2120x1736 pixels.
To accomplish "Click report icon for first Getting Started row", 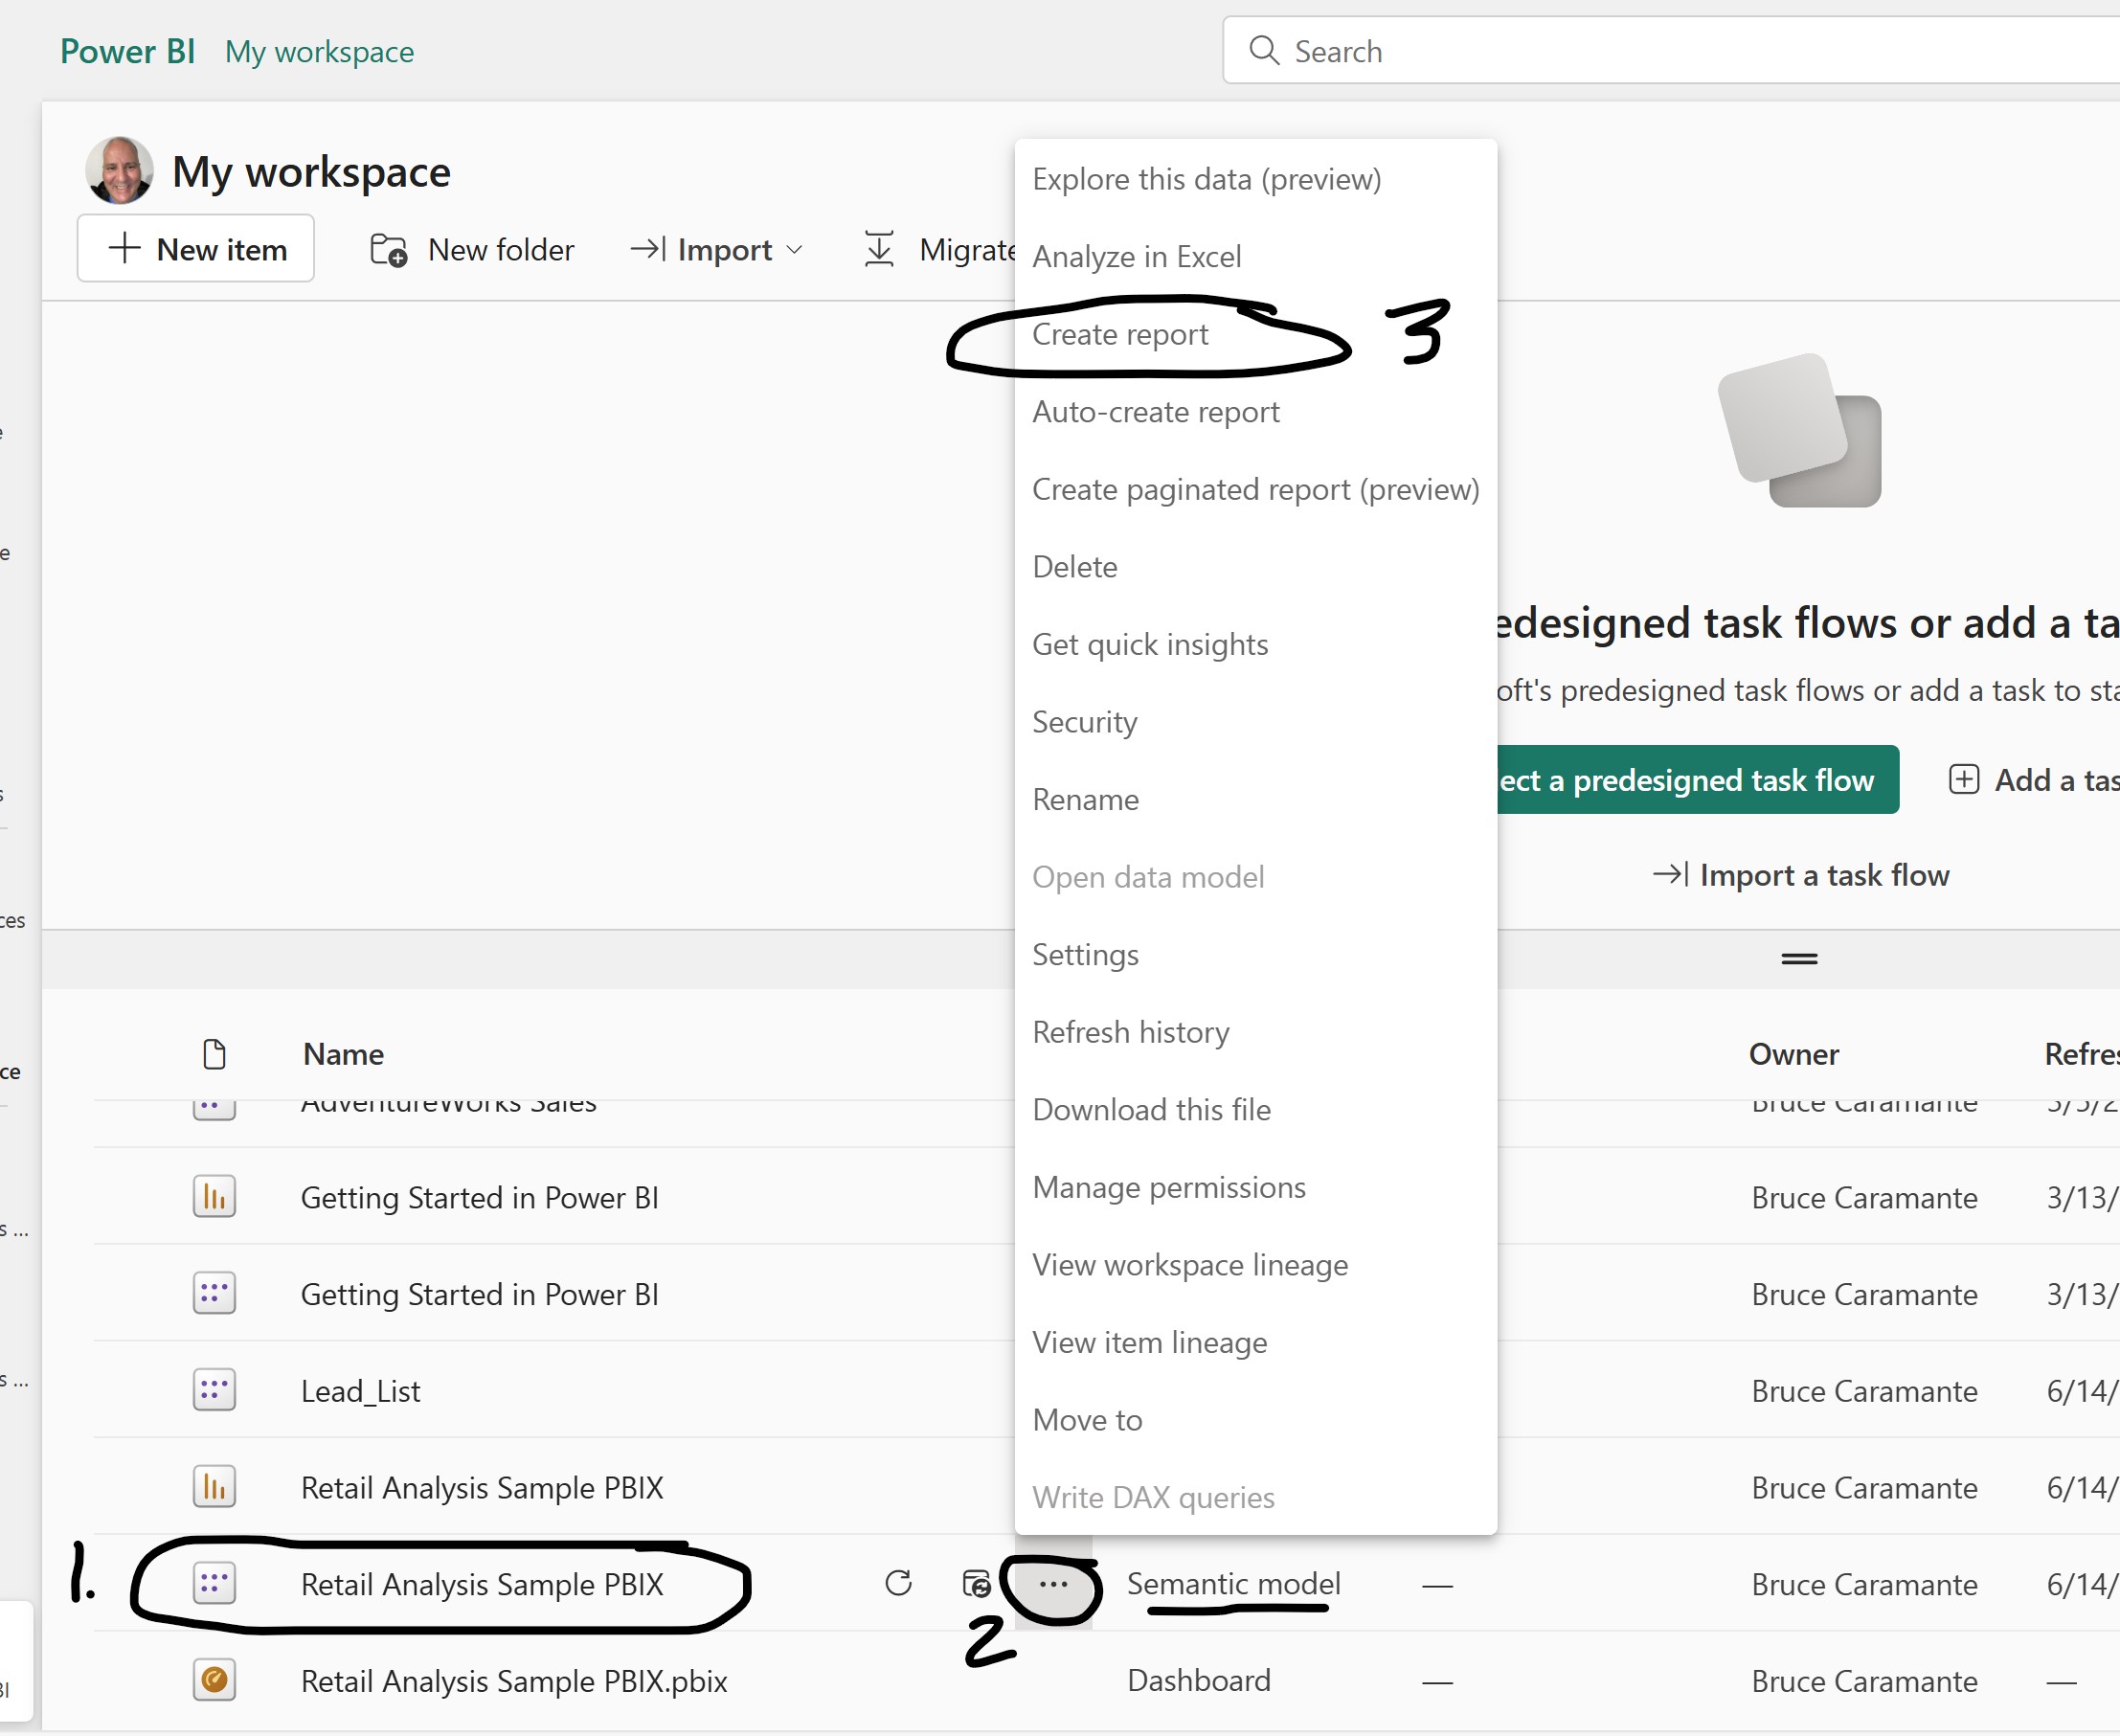I will pos(214,1197).
